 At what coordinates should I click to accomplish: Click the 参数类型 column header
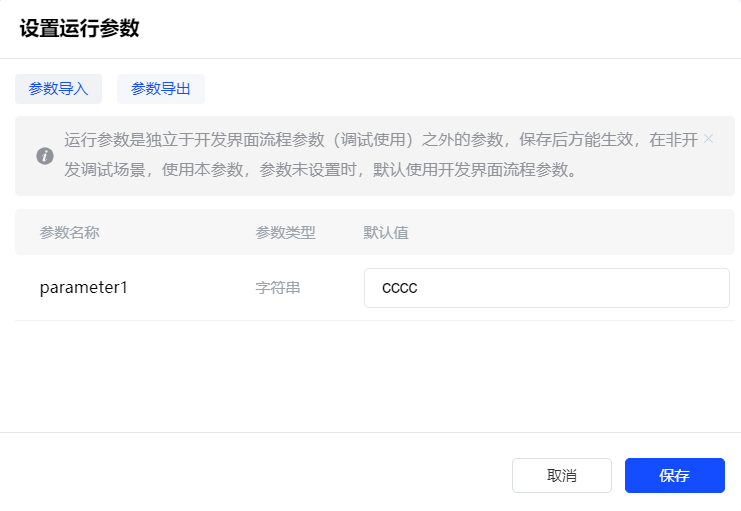point(285,232)
